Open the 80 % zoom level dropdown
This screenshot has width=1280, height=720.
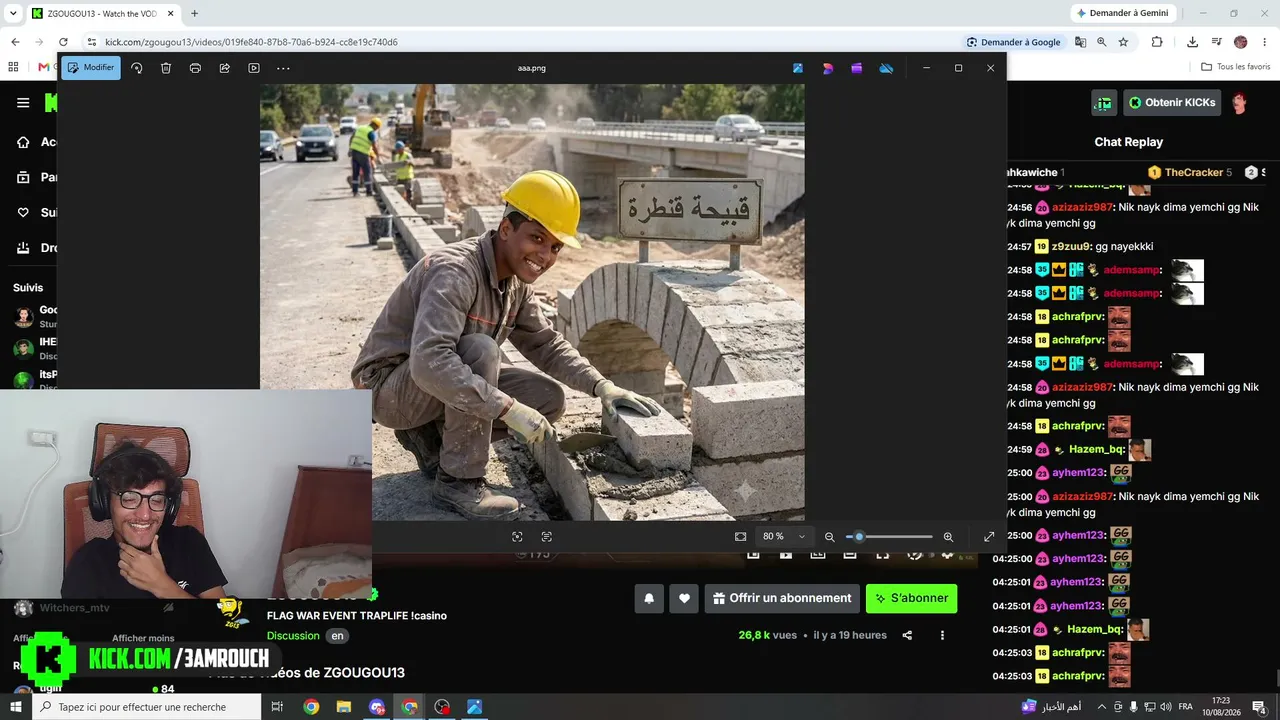click(x=784, y=537)
